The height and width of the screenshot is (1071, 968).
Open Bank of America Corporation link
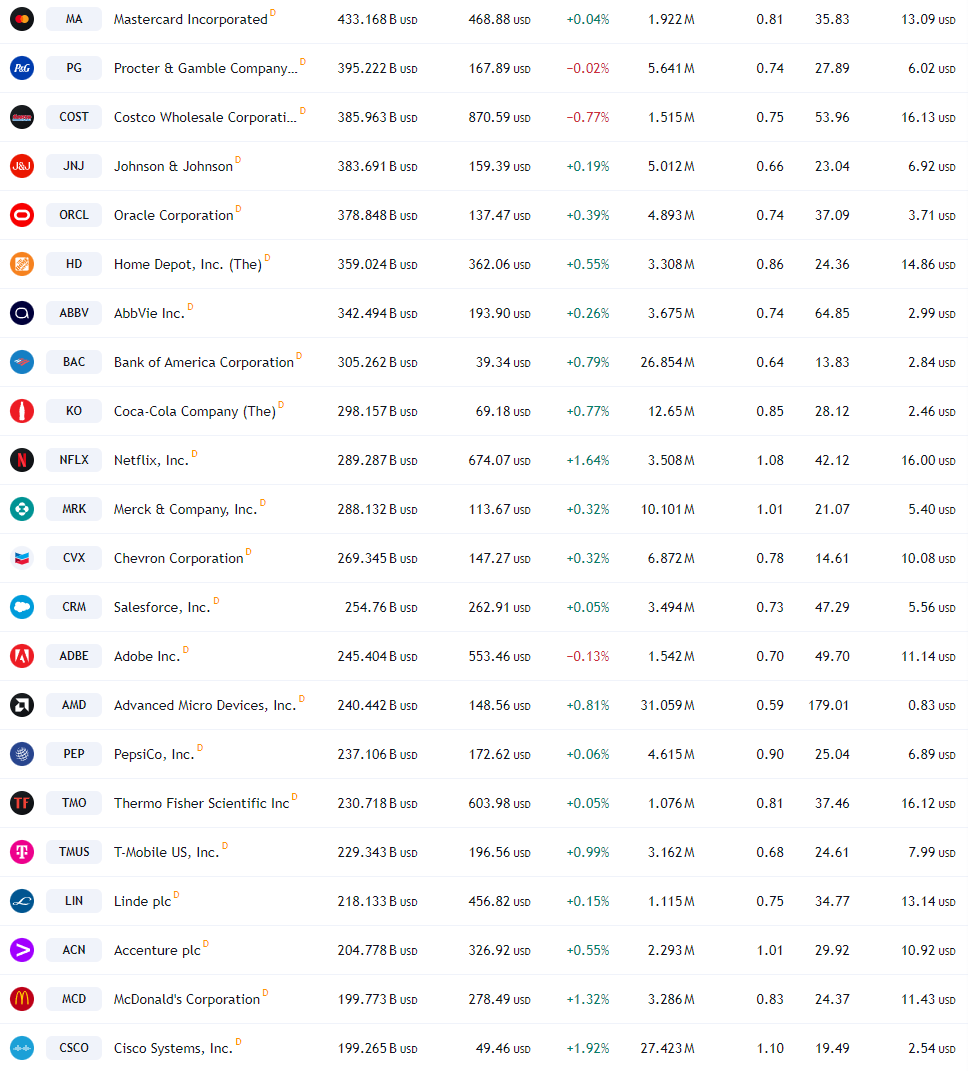point(204,362)
